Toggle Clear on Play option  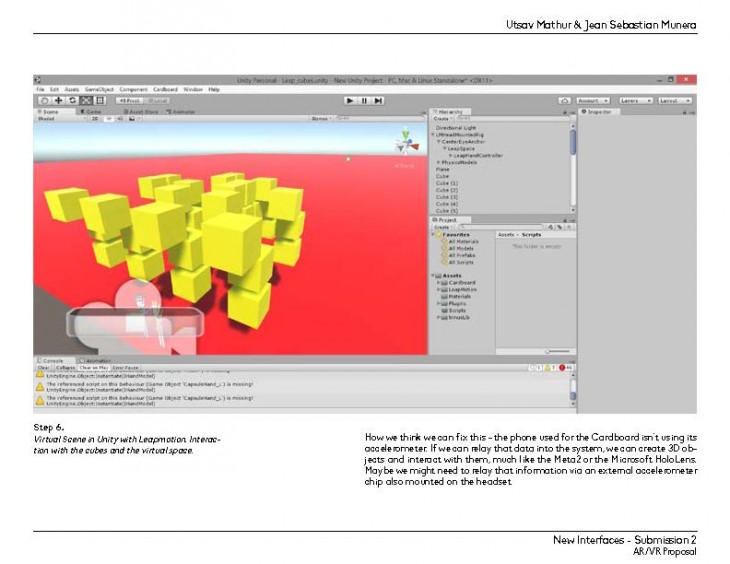[x=93, y=368]
